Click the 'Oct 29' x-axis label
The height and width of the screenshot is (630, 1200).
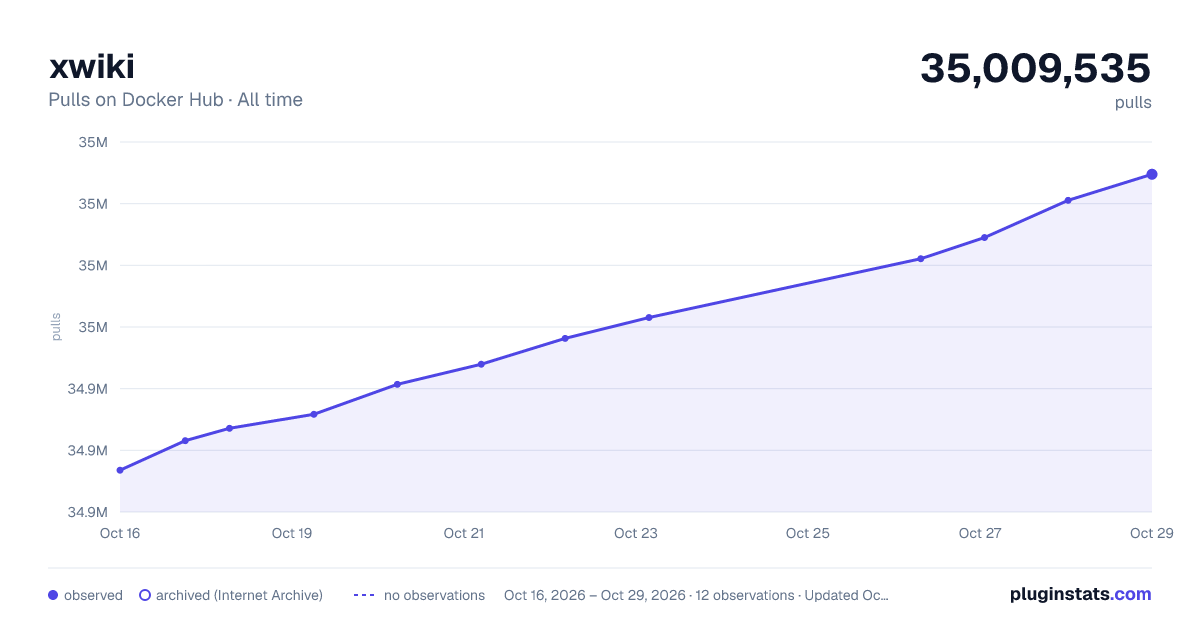tap(1150, 533)
